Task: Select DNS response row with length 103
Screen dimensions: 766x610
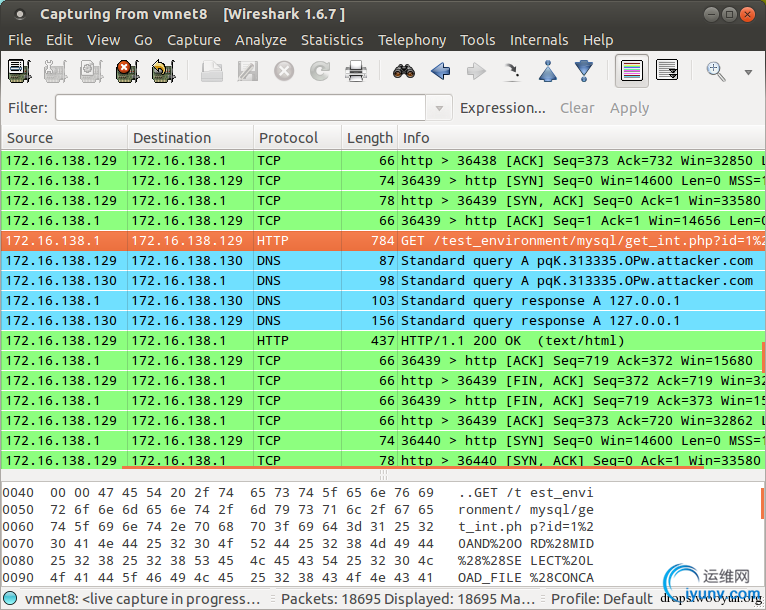Action: (383, 301)
